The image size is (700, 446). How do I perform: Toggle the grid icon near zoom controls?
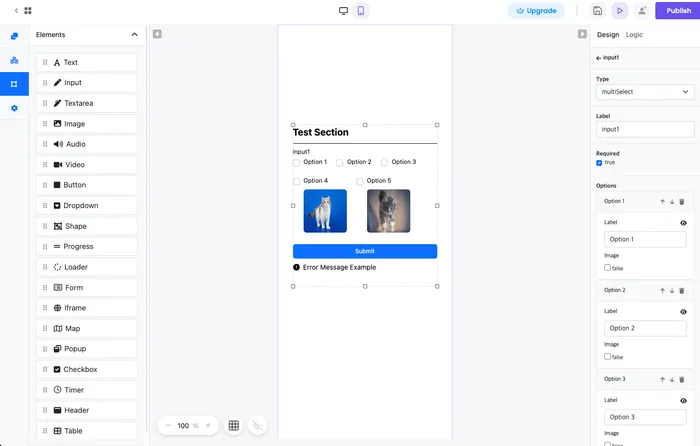[x=233, y=425]
